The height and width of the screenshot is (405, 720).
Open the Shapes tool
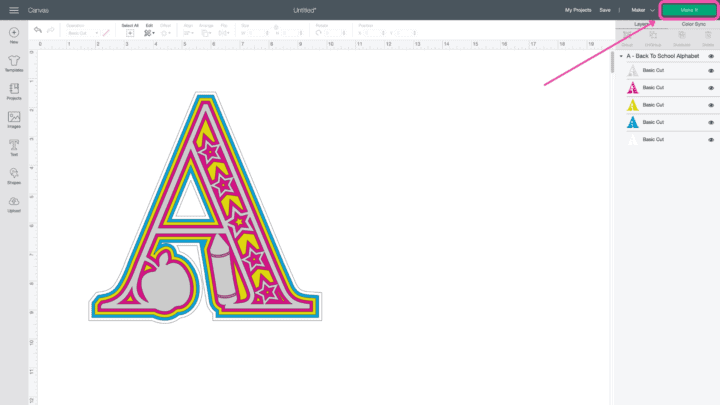point(14,176)
